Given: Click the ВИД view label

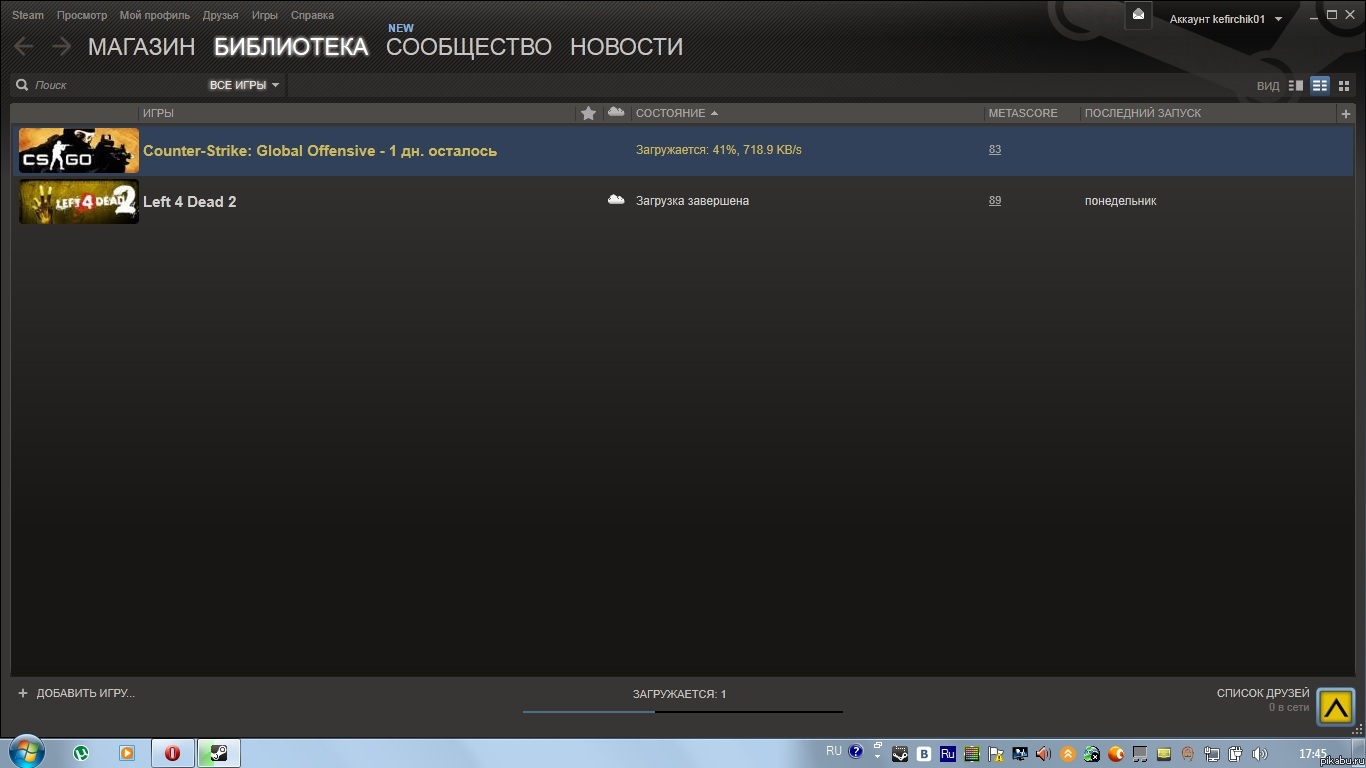Looking at the screenshot, I should (1268, 86).
